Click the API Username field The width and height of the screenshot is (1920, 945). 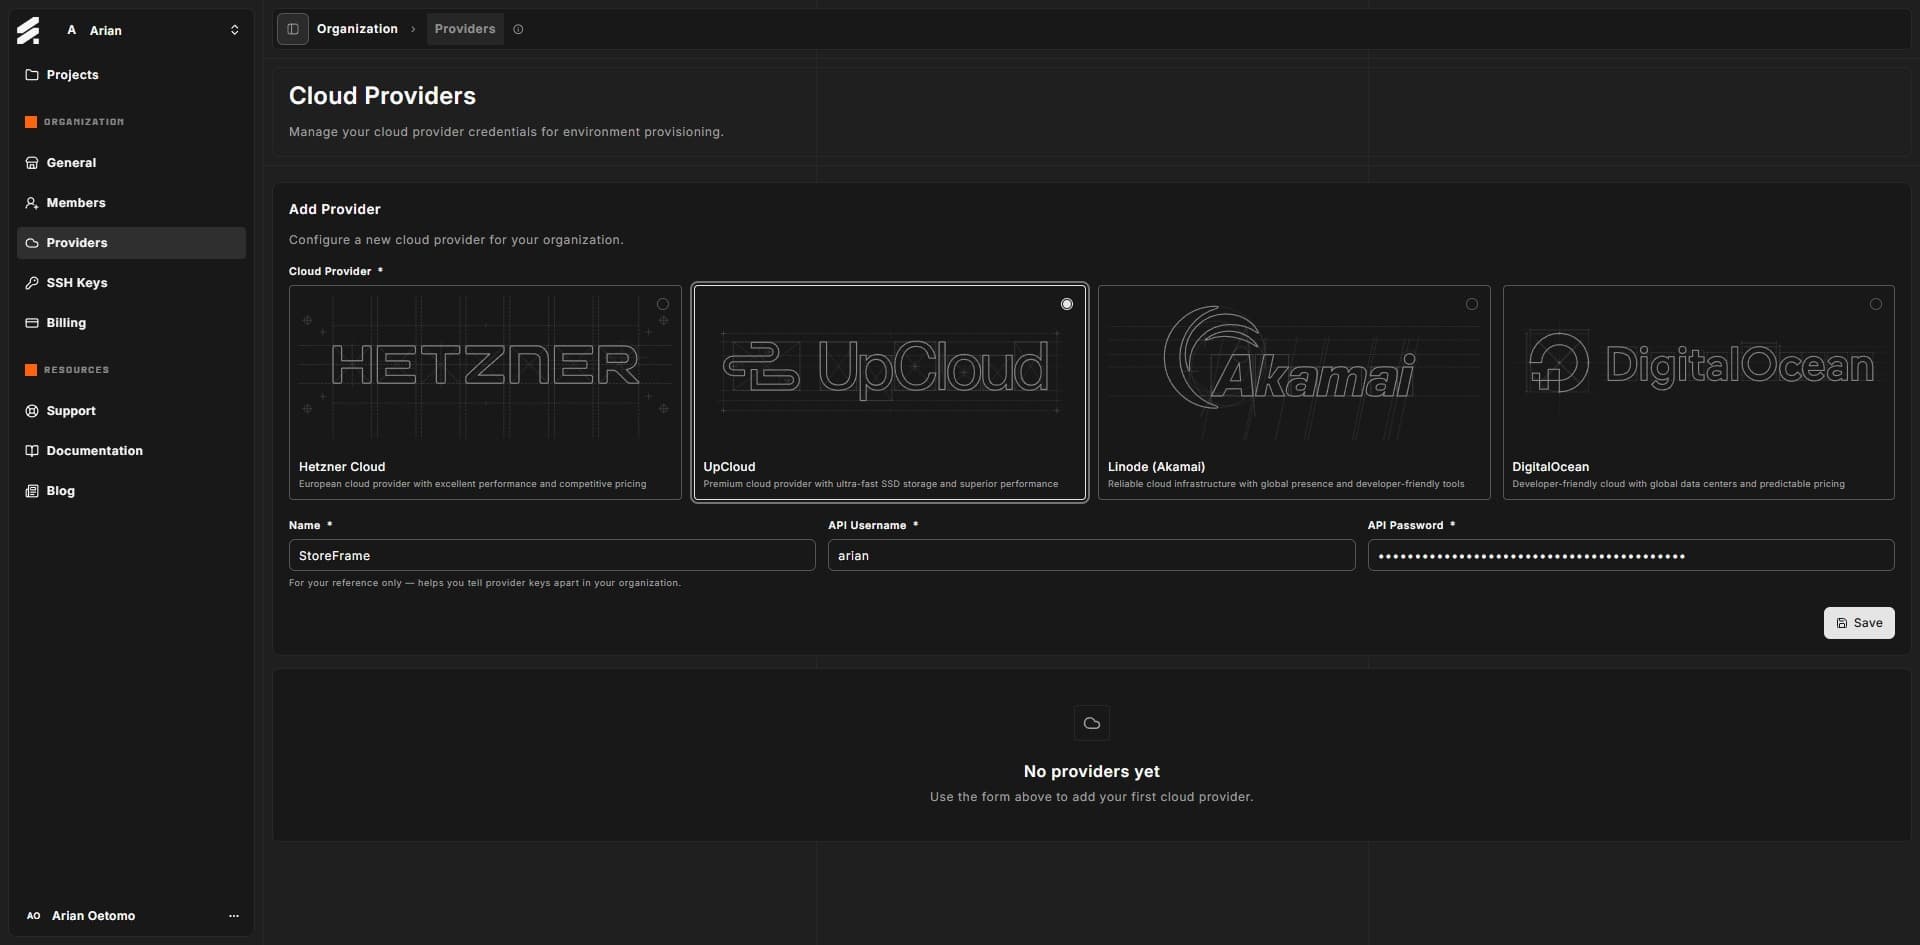[x=1091, y=555]
